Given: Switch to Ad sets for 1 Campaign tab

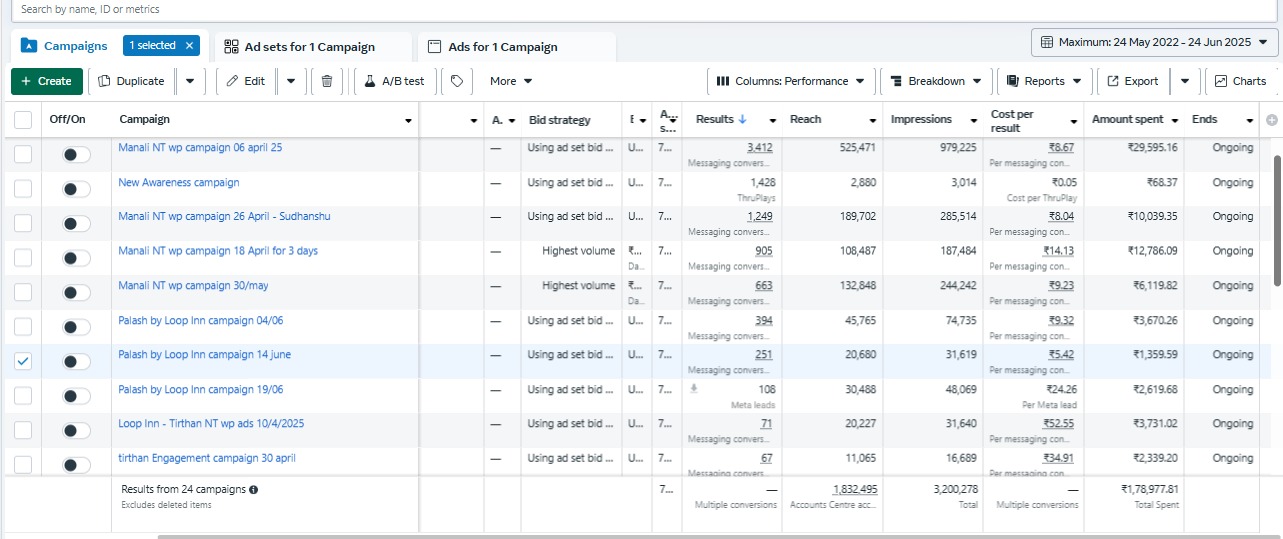Looking at the screenshot, I should [x=310, y=47].
